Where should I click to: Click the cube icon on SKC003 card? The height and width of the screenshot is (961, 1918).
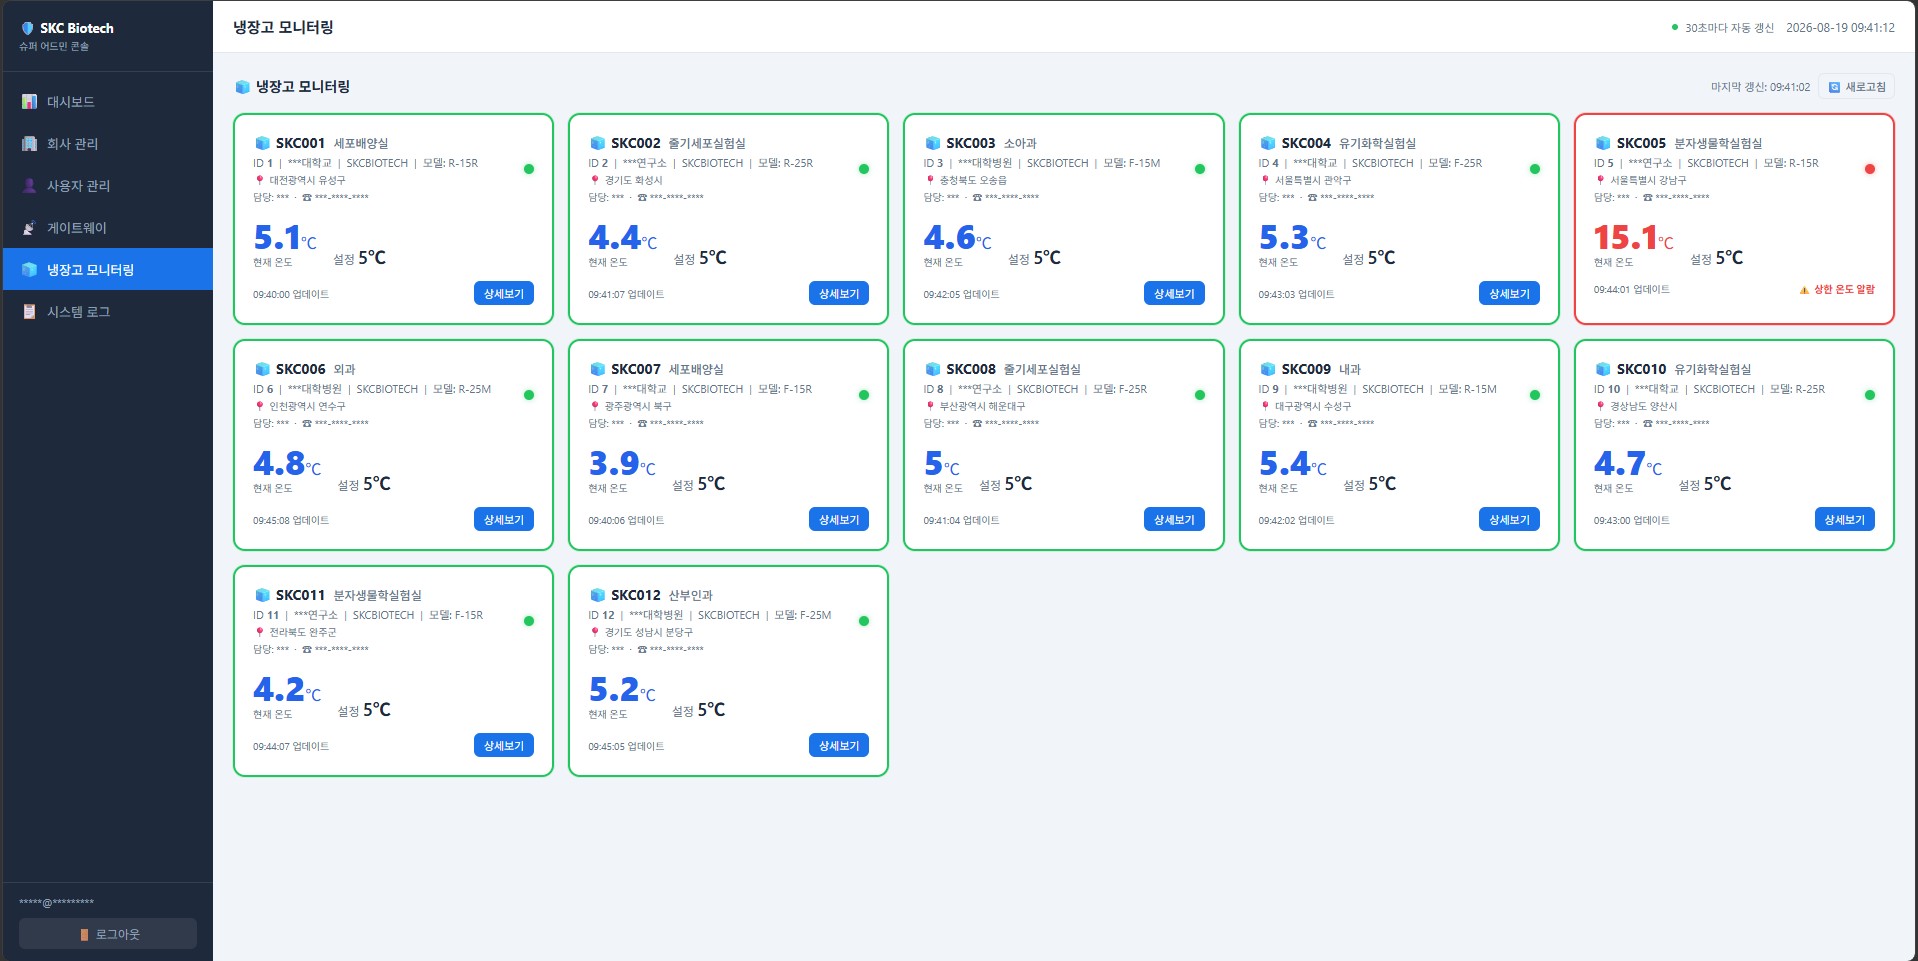point(932,143)
